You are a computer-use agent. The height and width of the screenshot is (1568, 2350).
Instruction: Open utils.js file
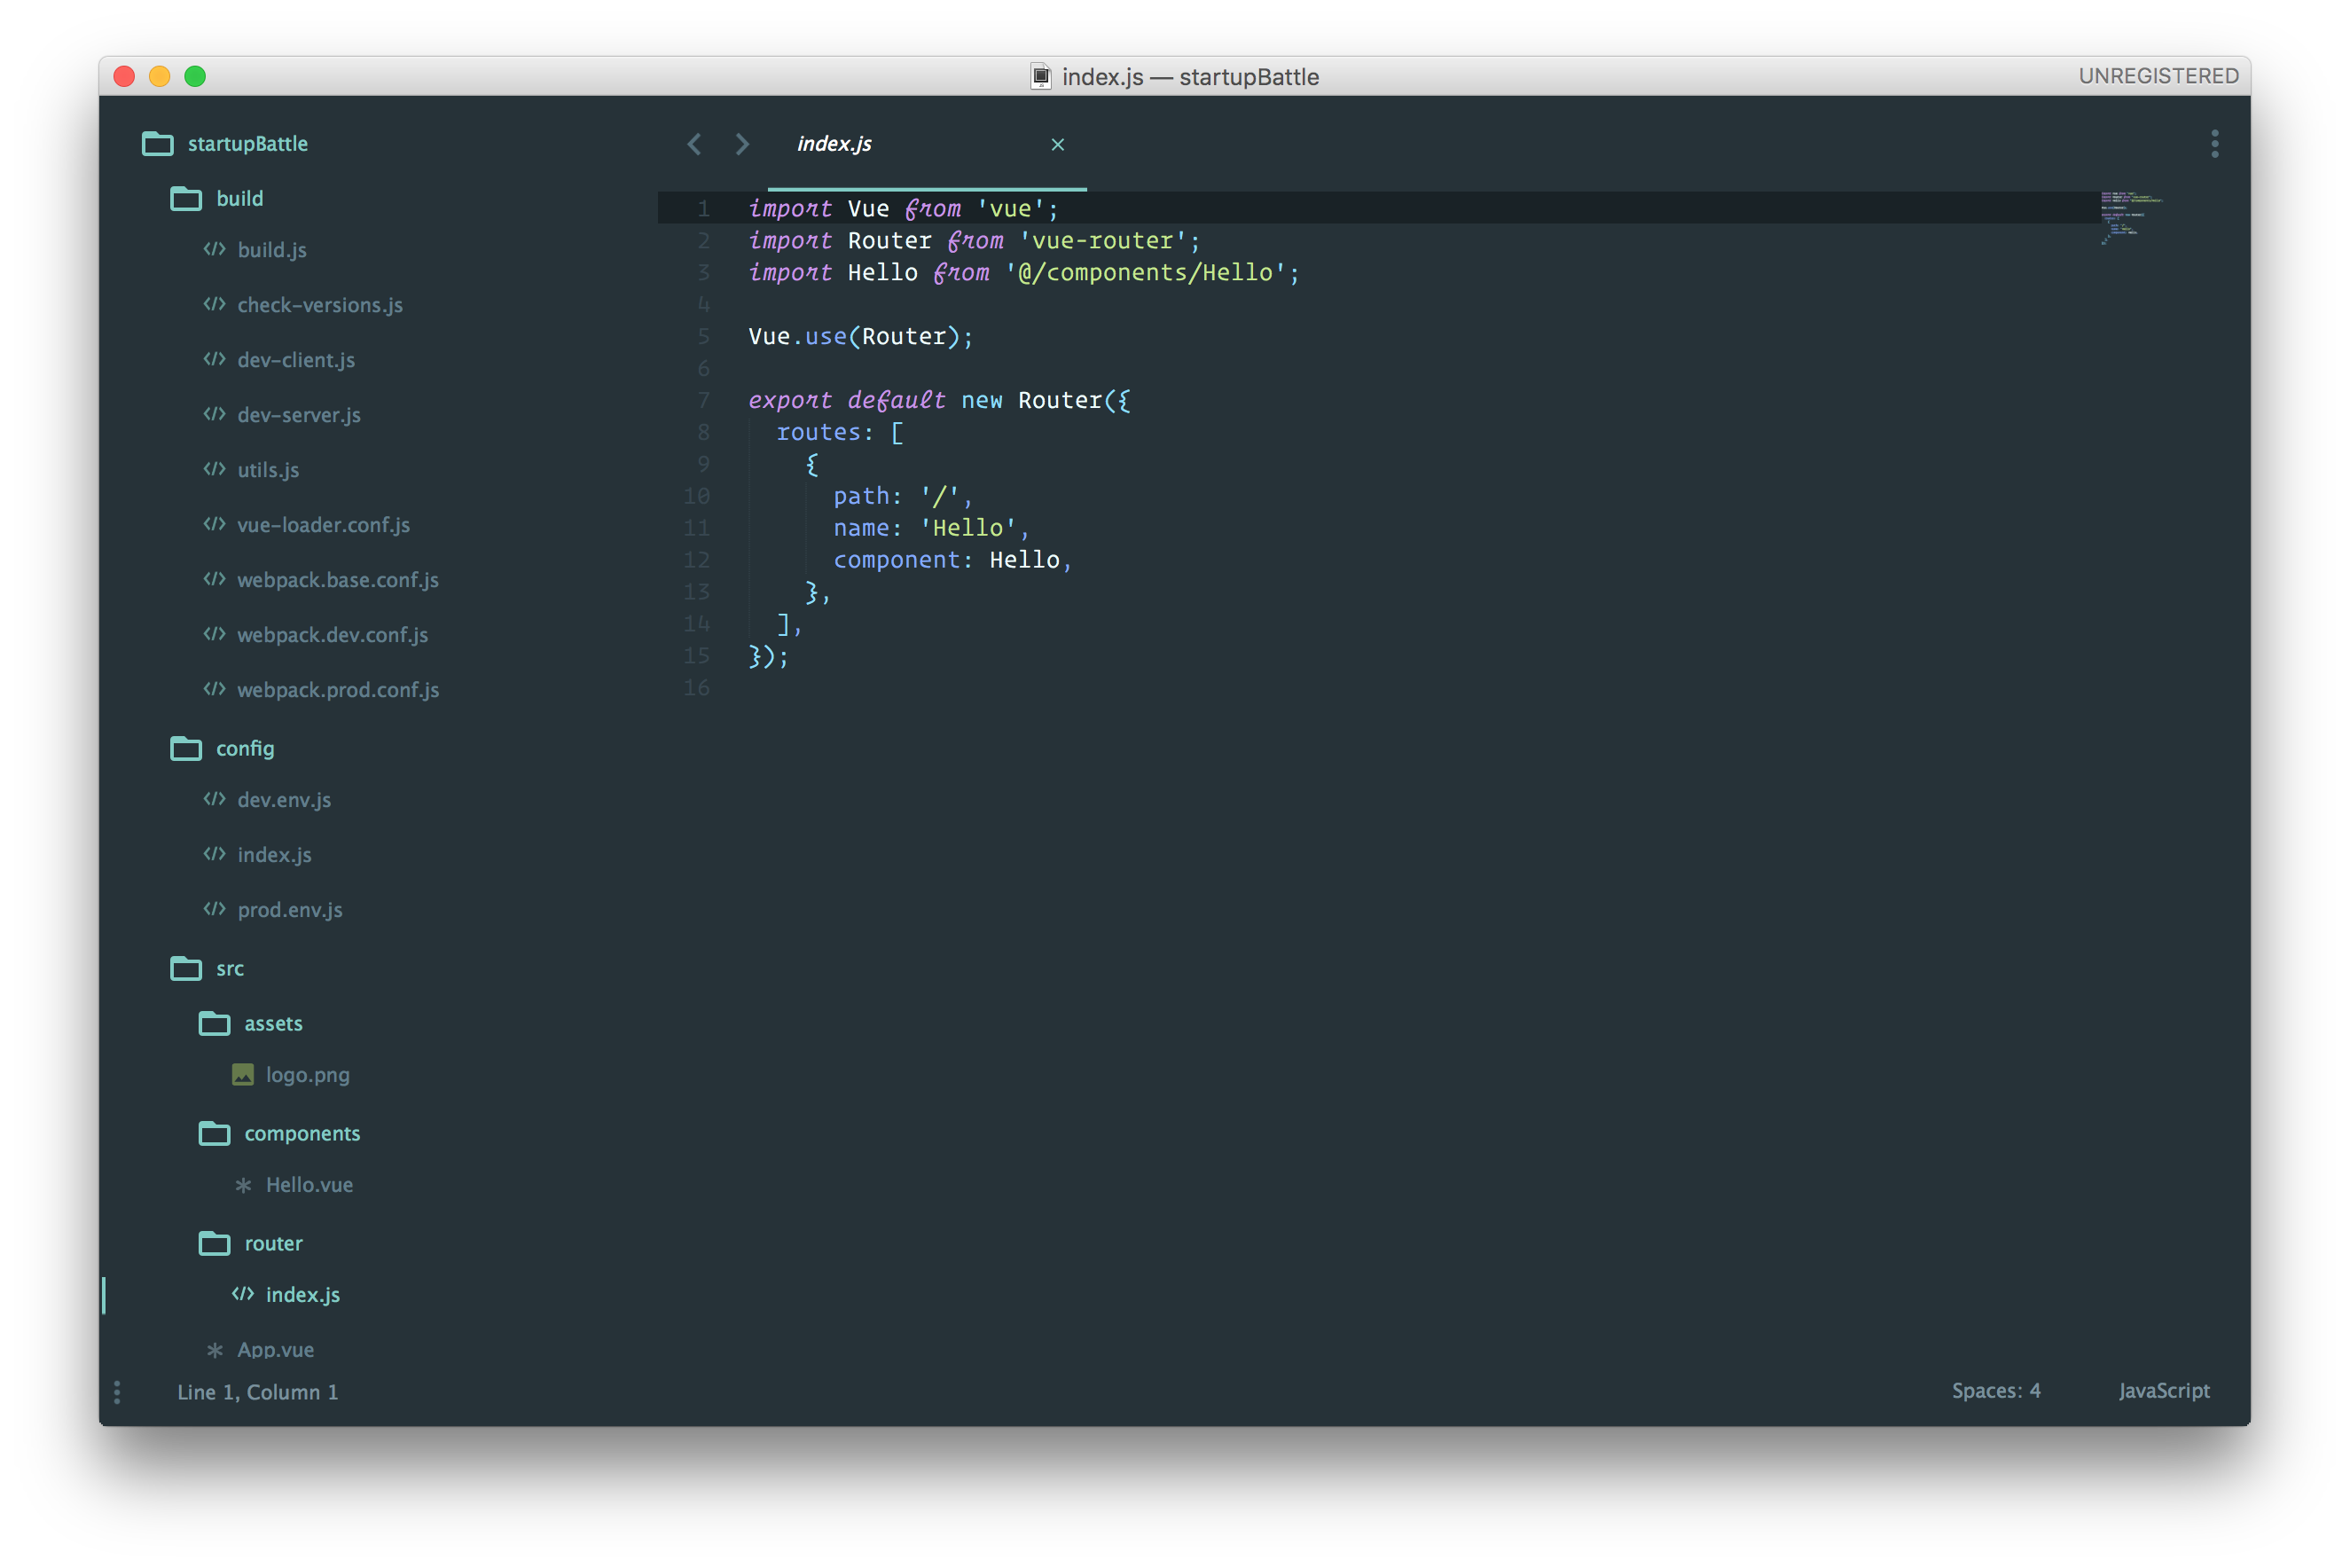268,470
